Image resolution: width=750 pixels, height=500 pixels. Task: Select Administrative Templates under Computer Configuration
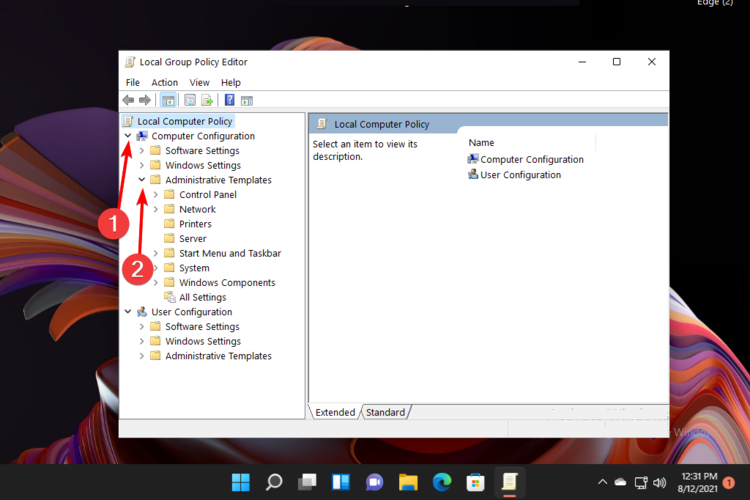(218, 180)
